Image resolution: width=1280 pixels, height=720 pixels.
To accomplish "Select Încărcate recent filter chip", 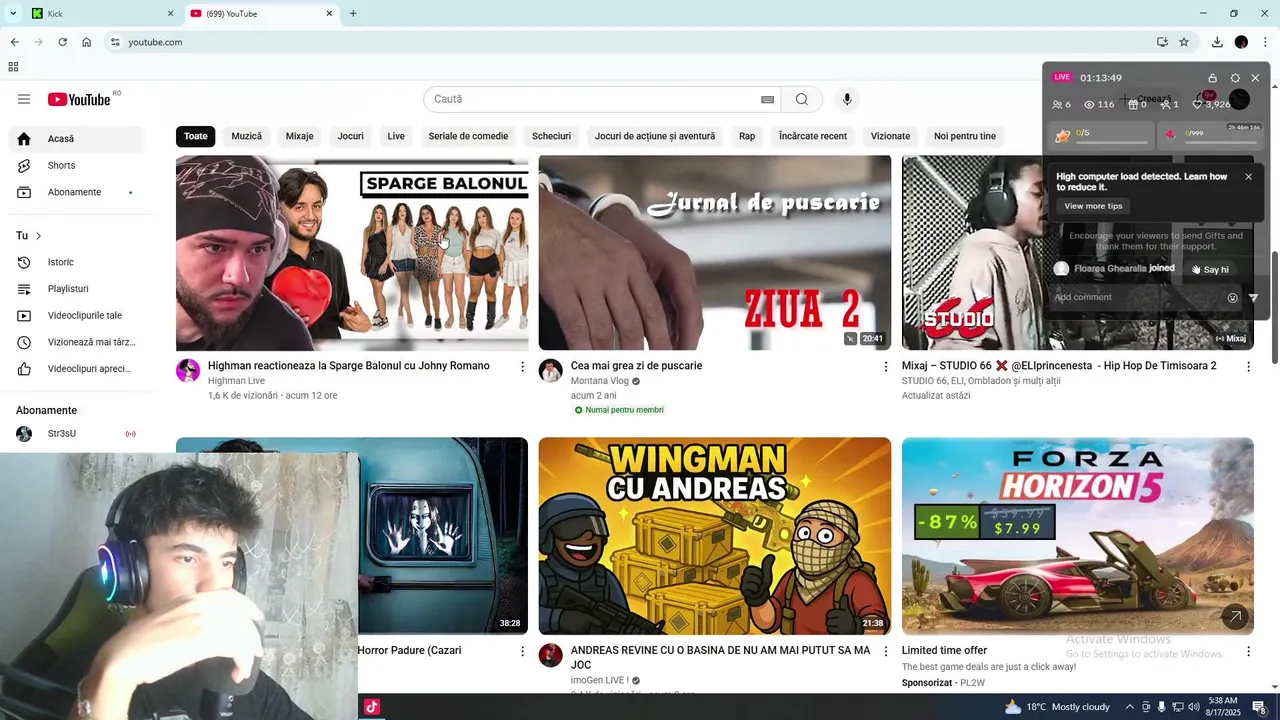I will (x=813, y=136).
